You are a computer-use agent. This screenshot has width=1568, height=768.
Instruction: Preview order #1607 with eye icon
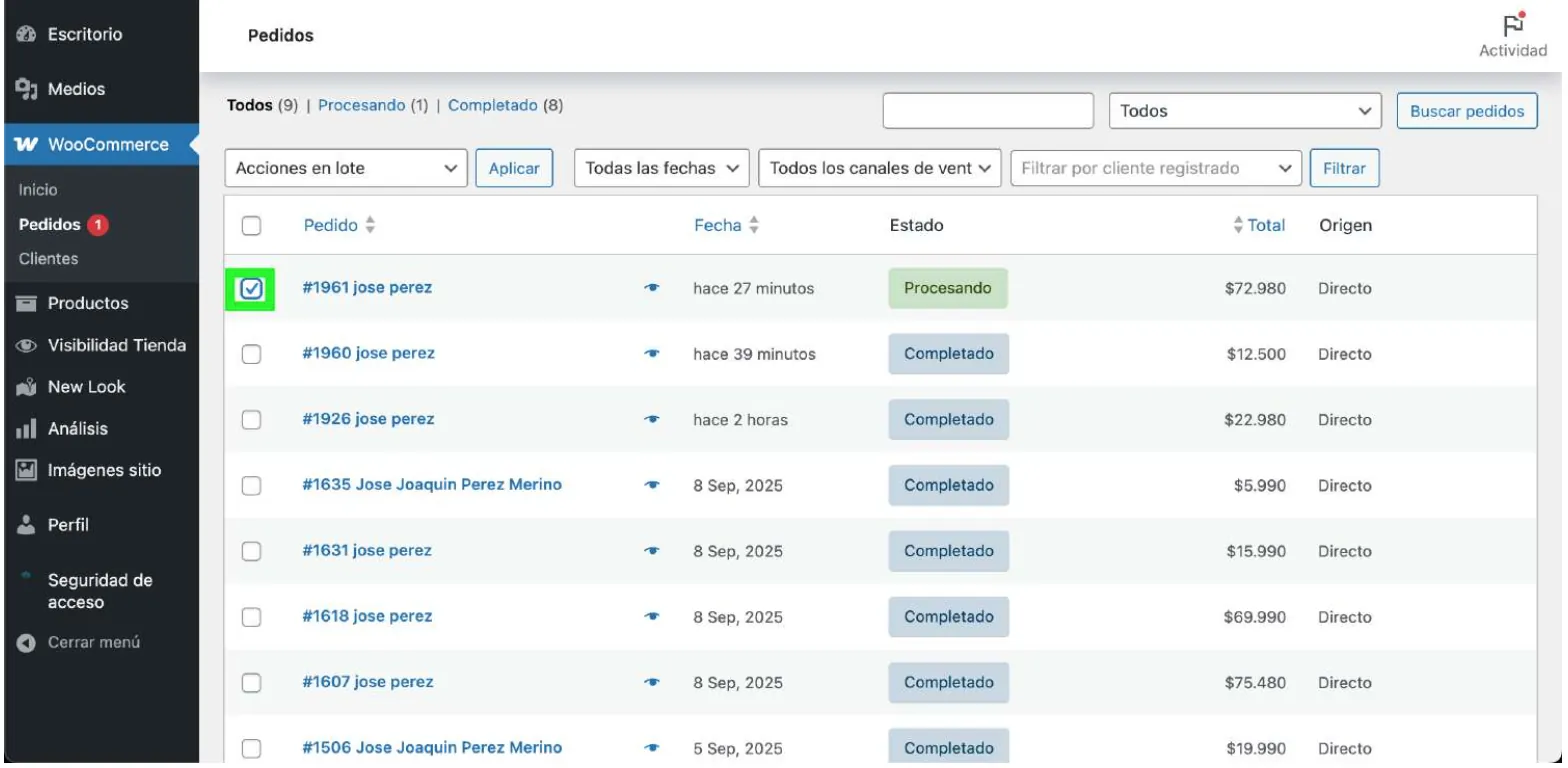(x=652, y=683)
